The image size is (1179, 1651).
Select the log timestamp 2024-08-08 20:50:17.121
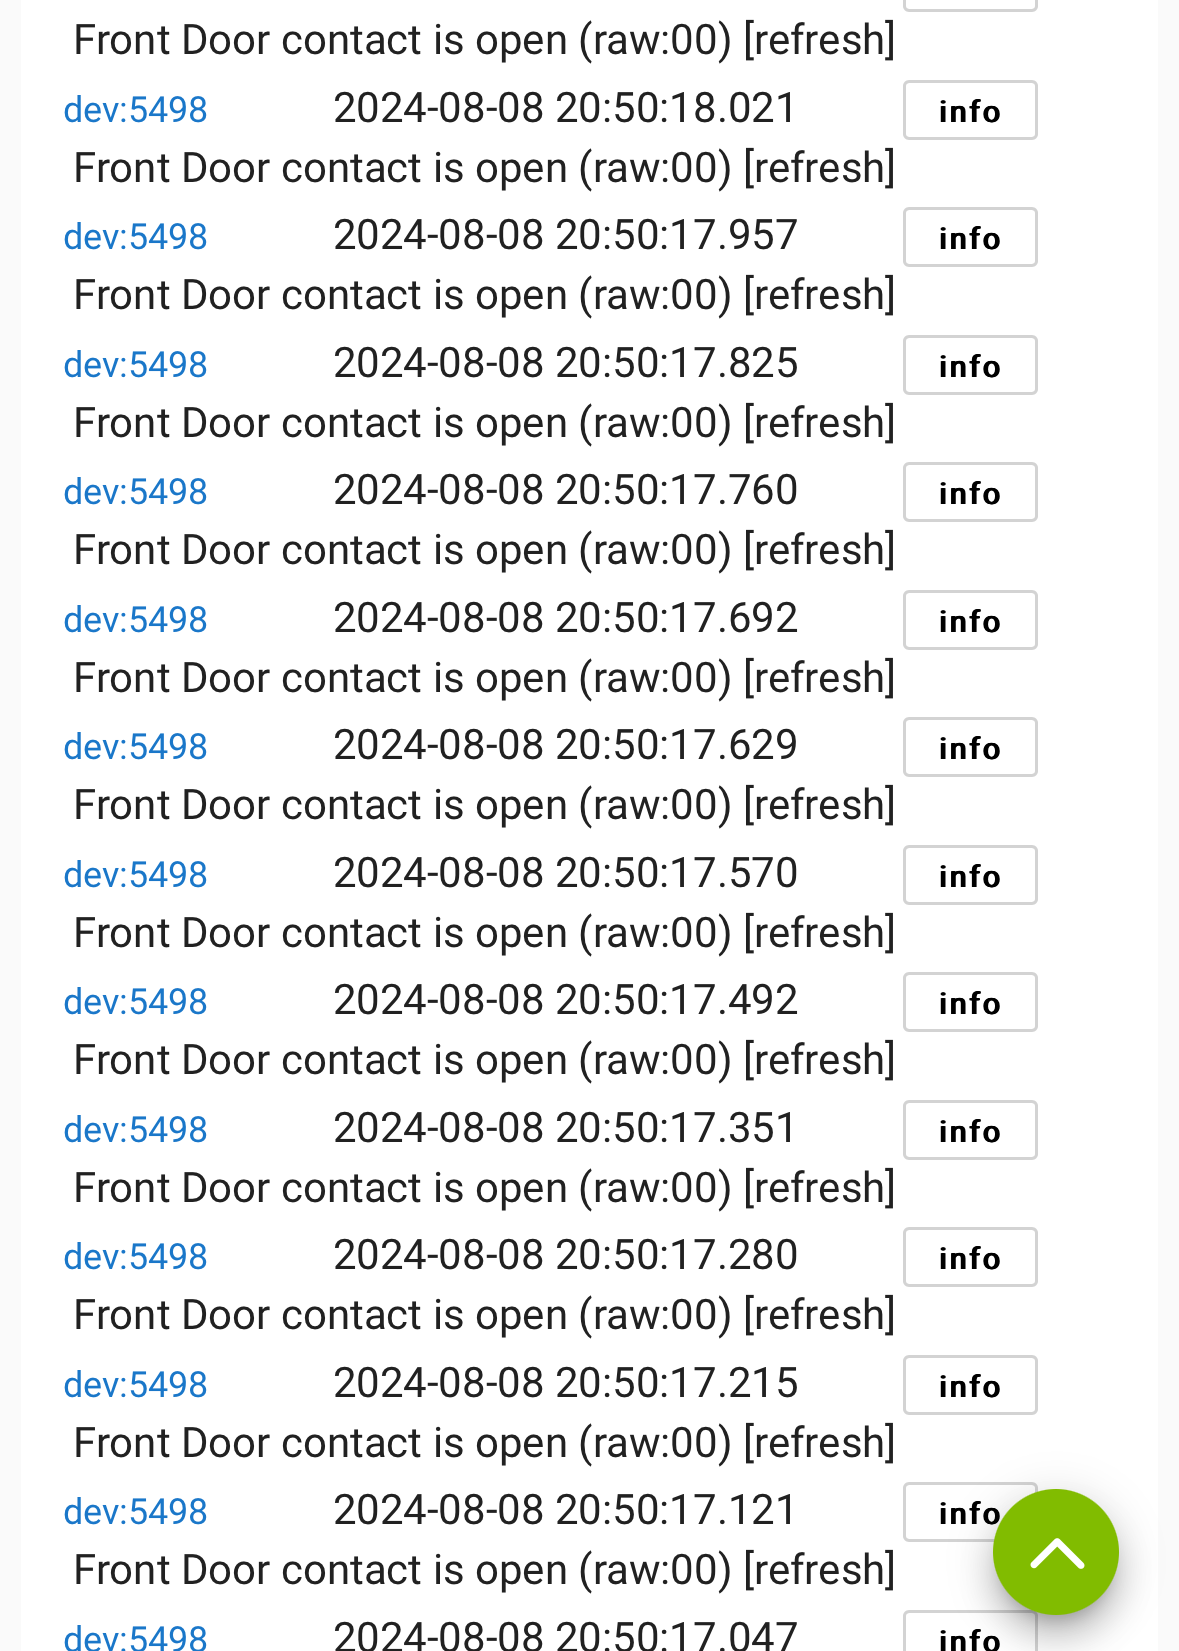(x=565, y=1510)
